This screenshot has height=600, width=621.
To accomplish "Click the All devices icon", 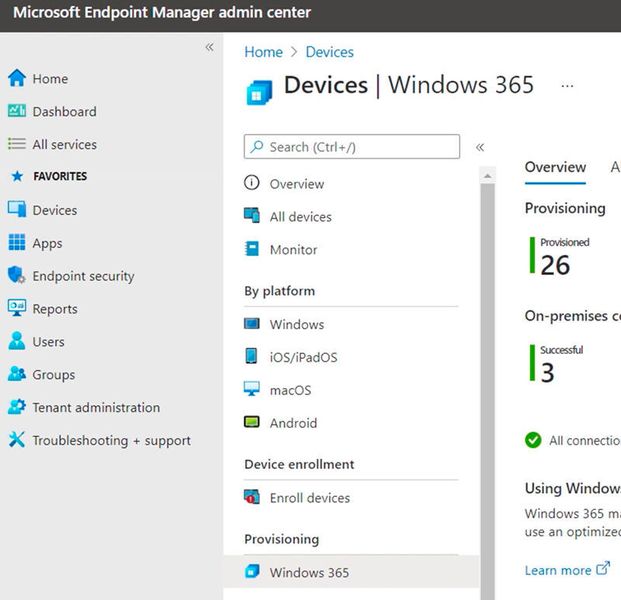I will click(x=251, y=216).
